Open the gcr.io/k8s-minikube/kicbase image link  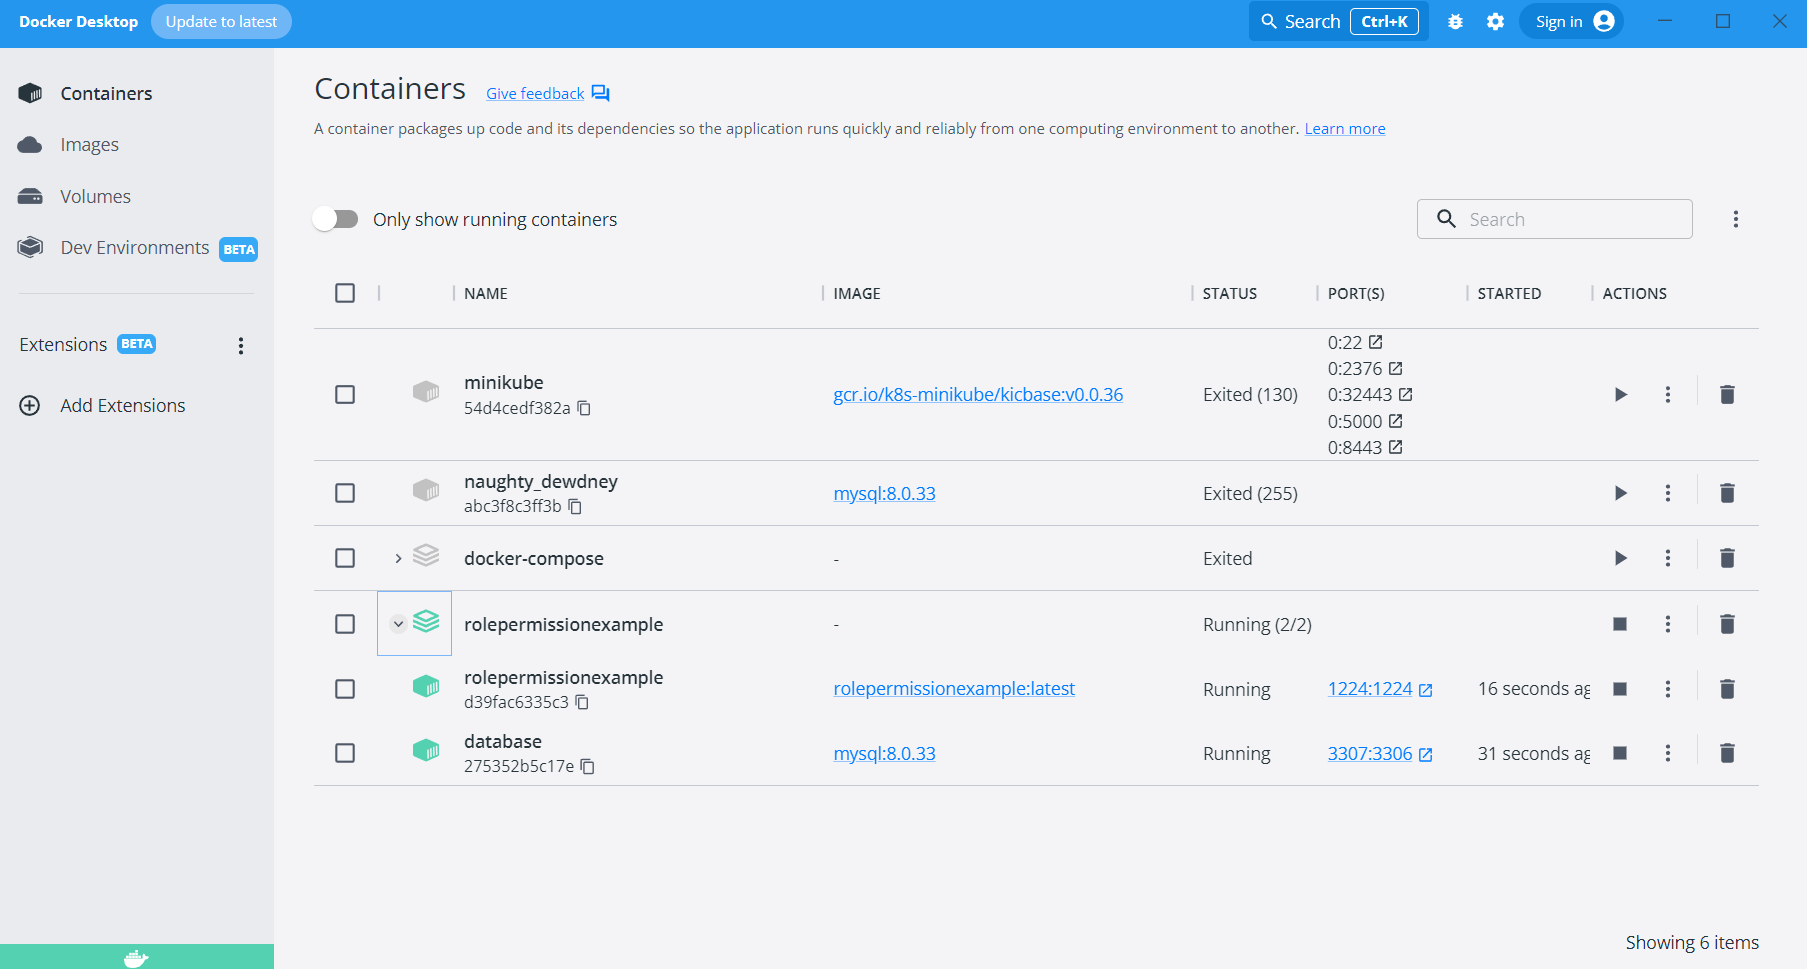[978, 394]
